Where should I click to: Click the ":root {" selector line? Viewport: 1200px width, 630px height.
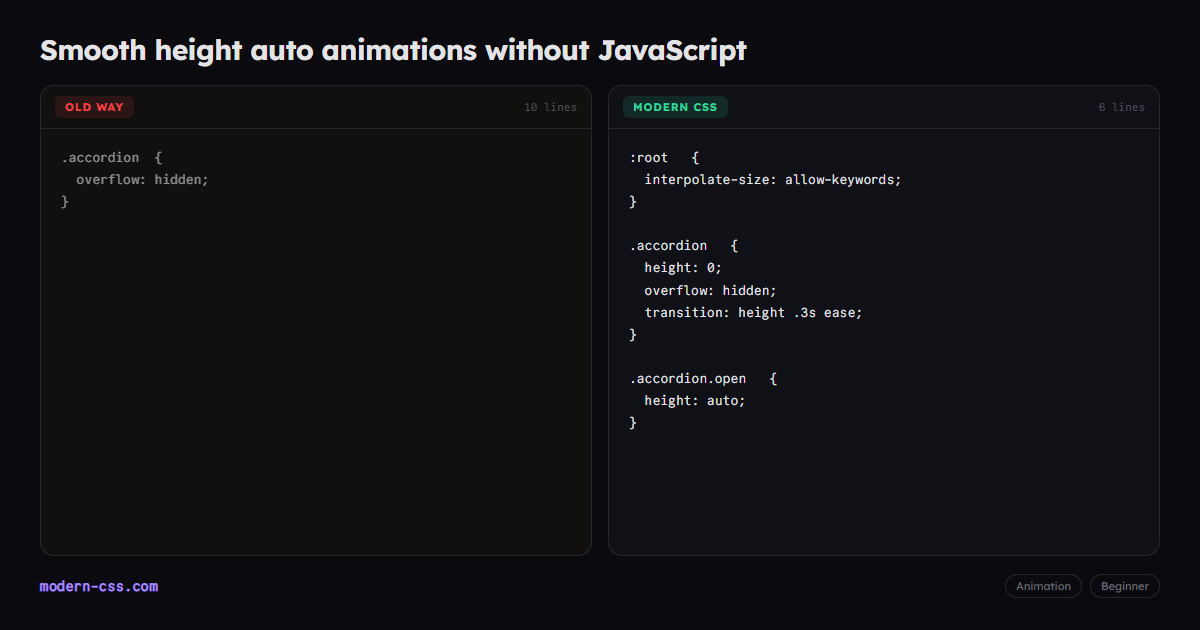(x=664, y=157)
